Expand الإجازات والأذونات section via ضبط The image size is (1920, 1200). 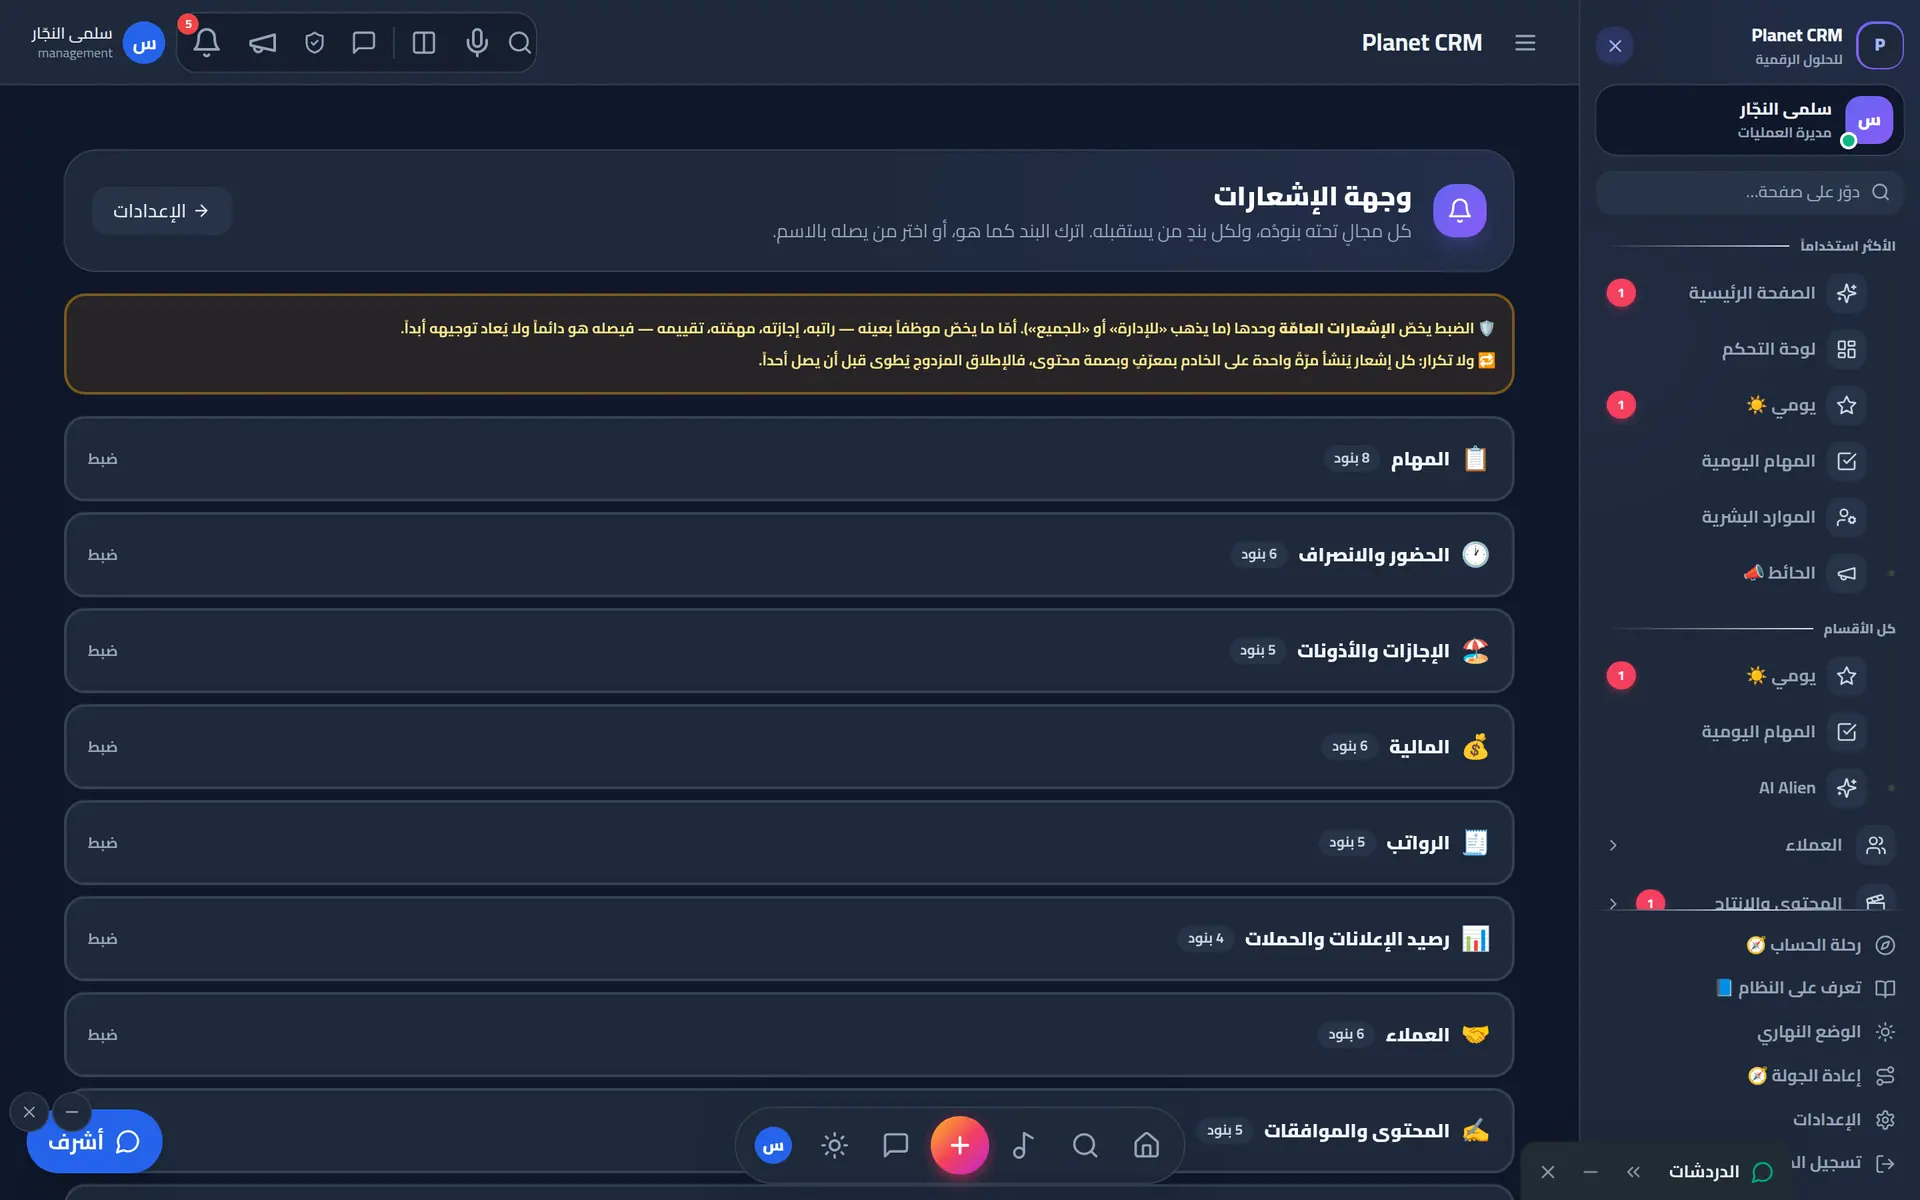tap(102, 651)
